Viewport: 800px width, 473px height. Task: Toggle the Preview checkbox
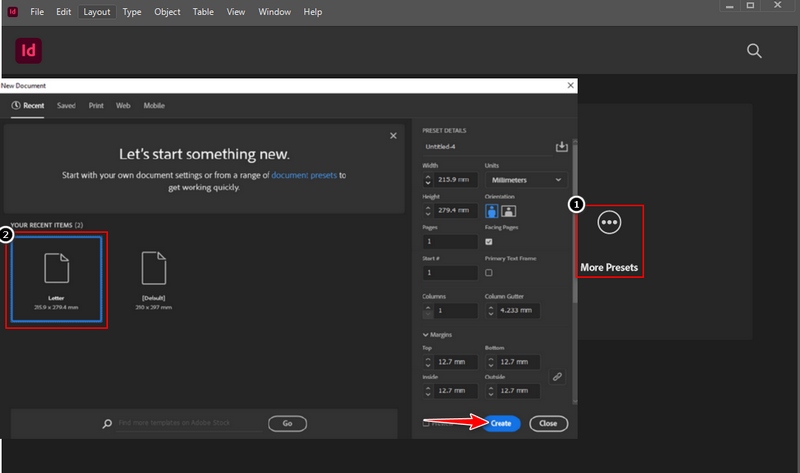(426, 424)
